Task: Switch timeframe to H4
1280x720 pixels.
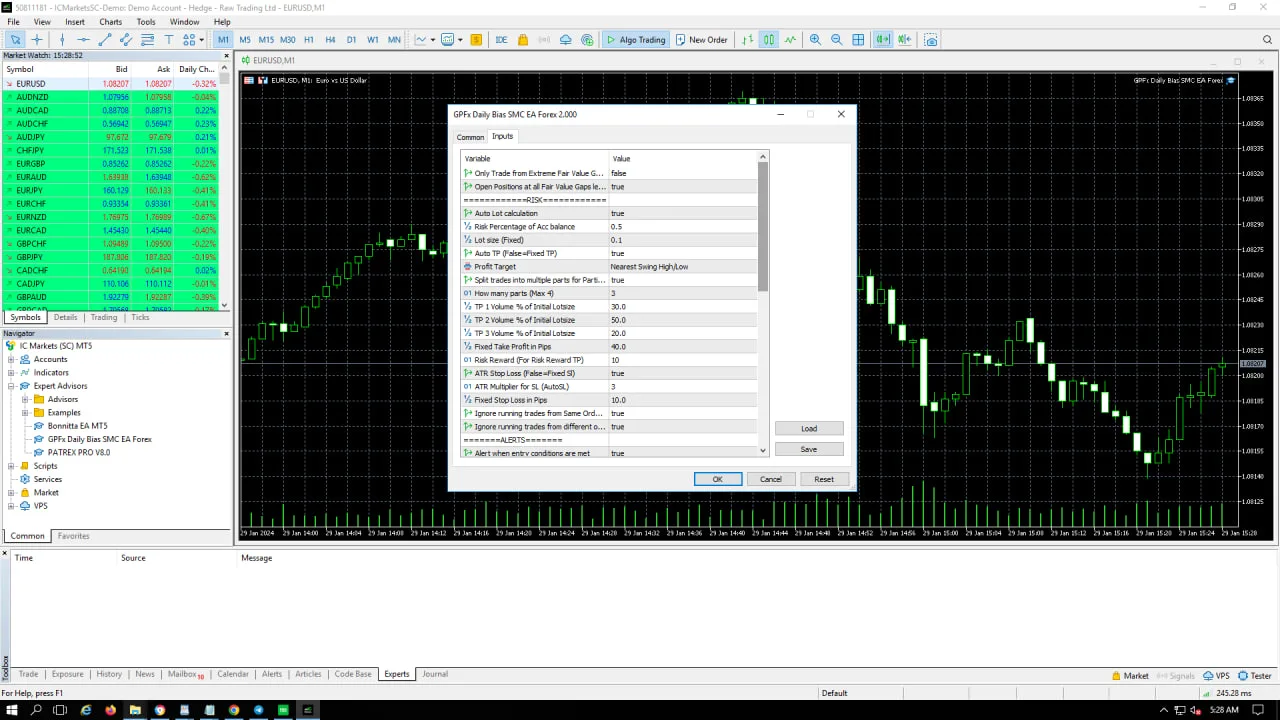Action: [x=330, y=40]
